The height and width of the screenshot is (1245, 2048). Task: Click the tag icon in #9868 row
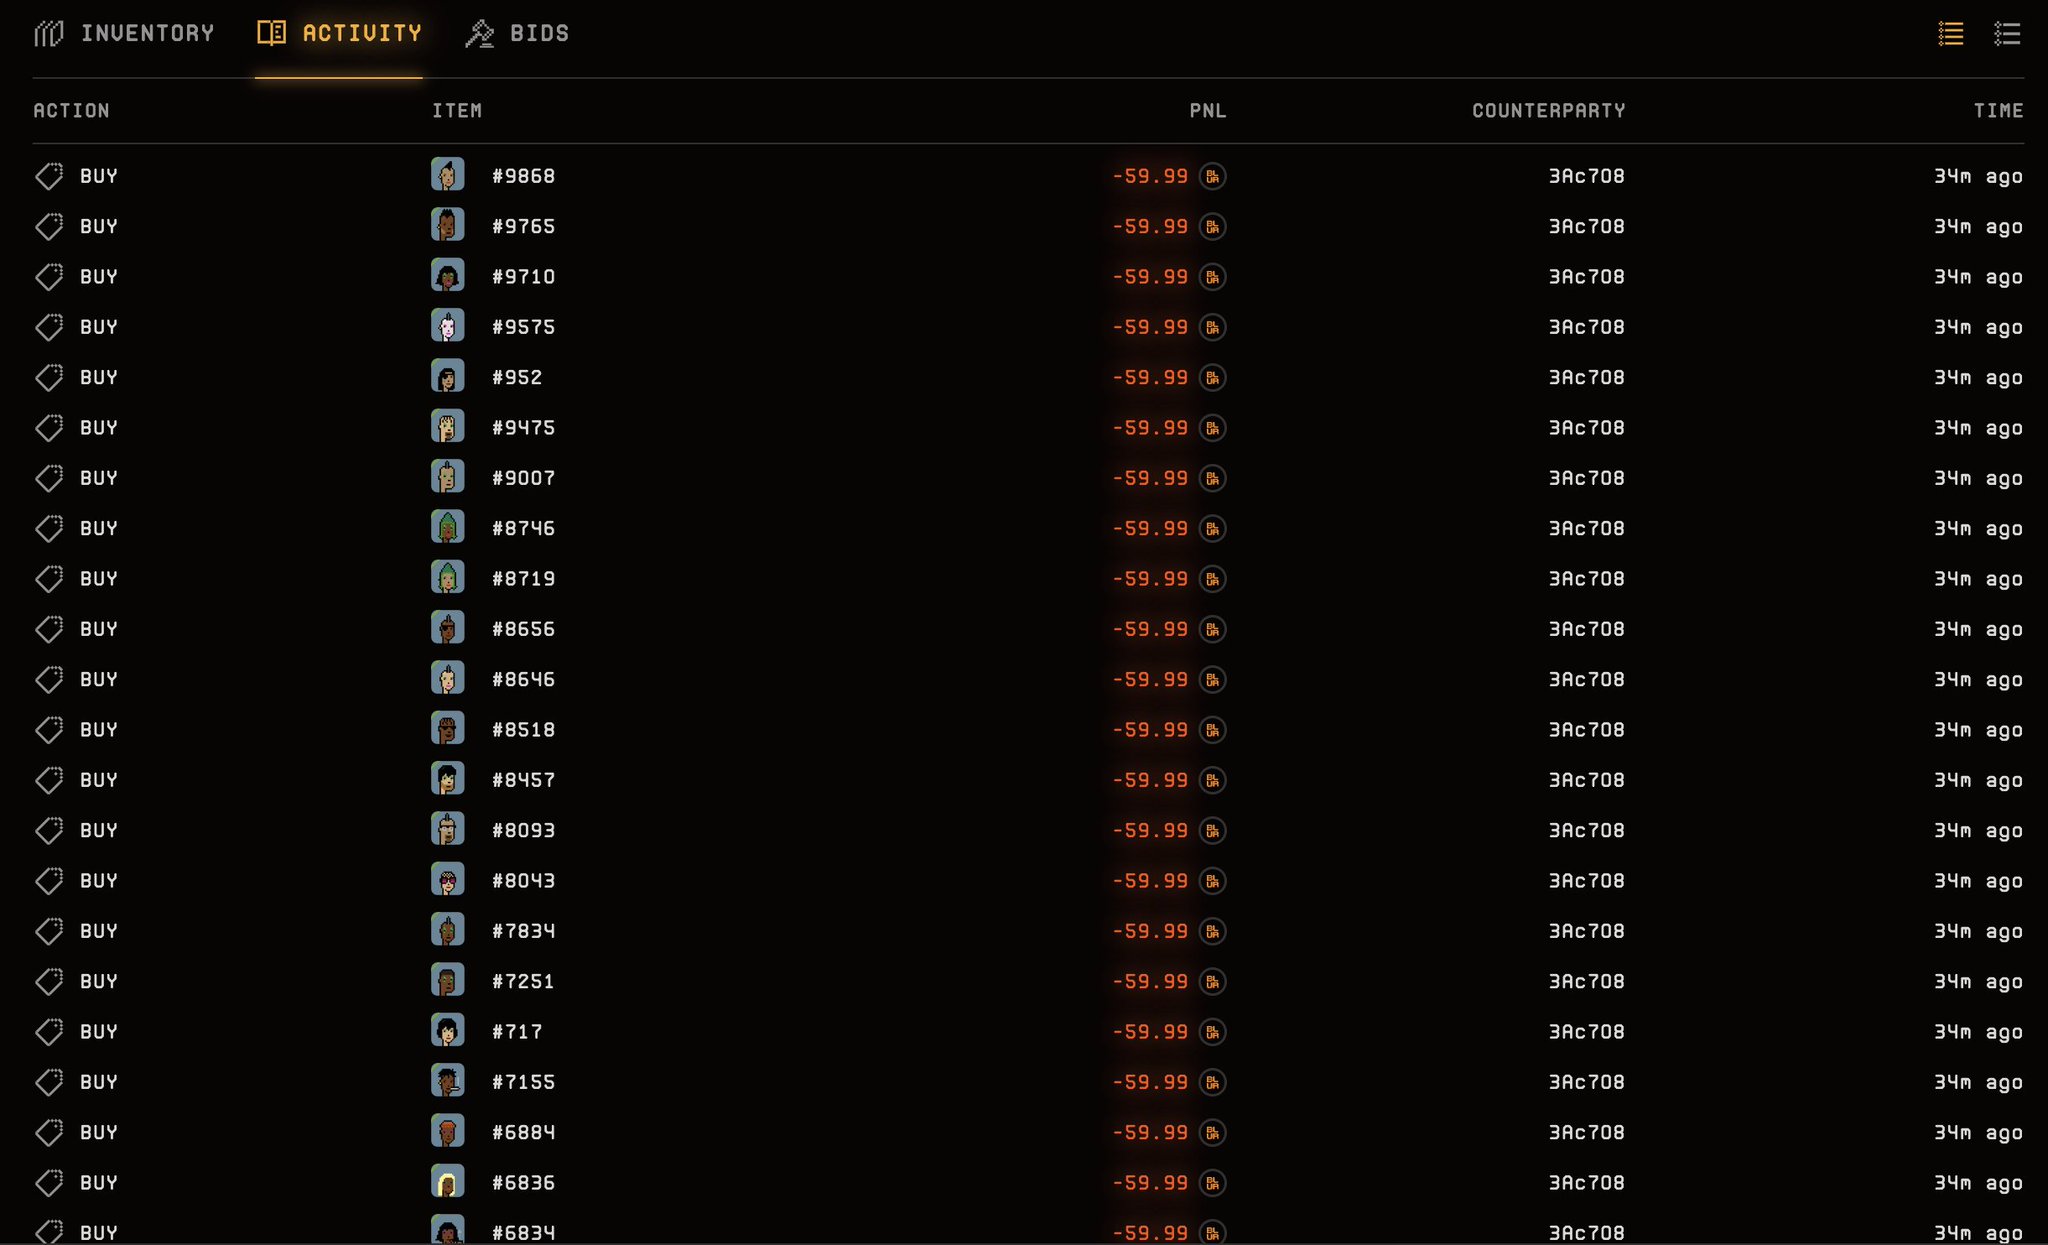click(49, 176)
